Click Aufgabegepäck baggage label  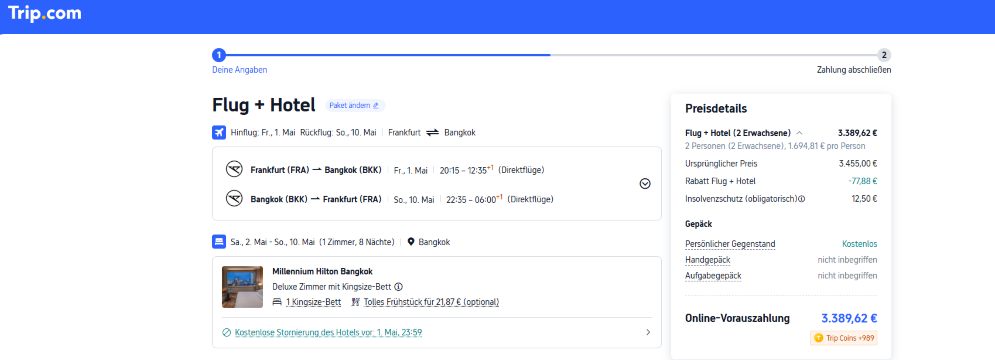pos(713,276)
